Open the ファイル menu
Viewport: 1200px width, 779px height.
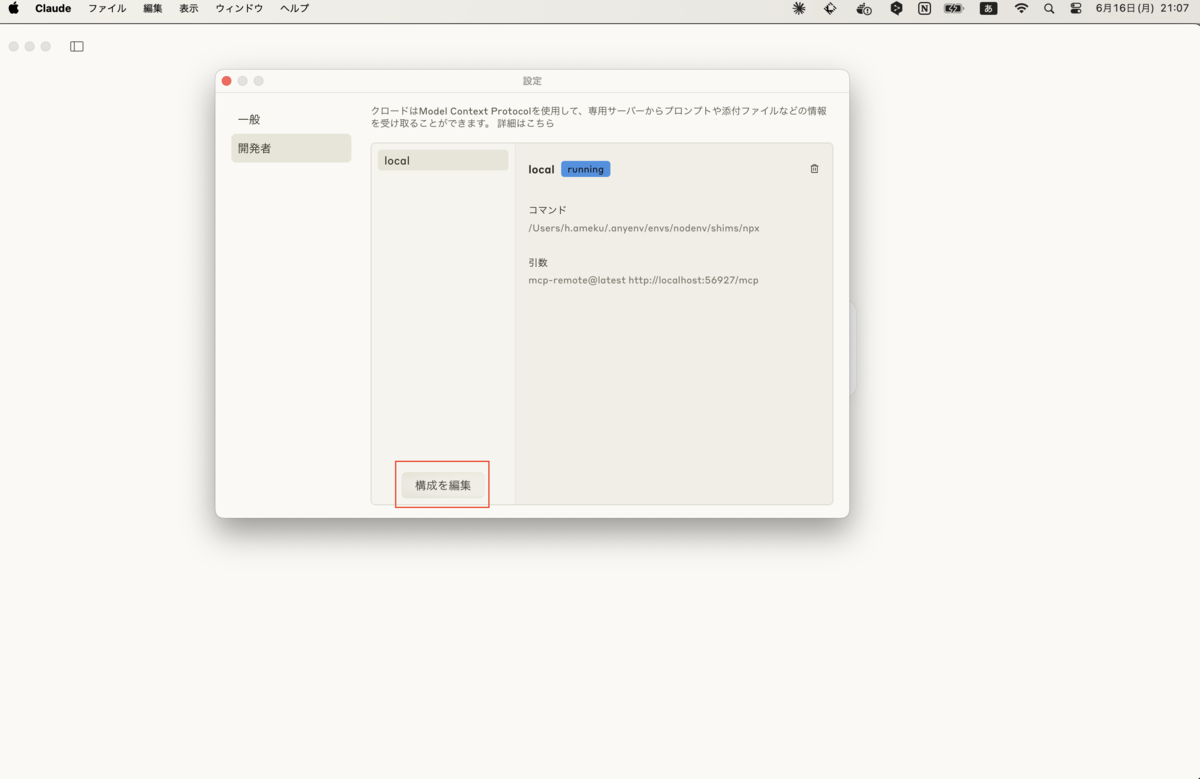107,8
